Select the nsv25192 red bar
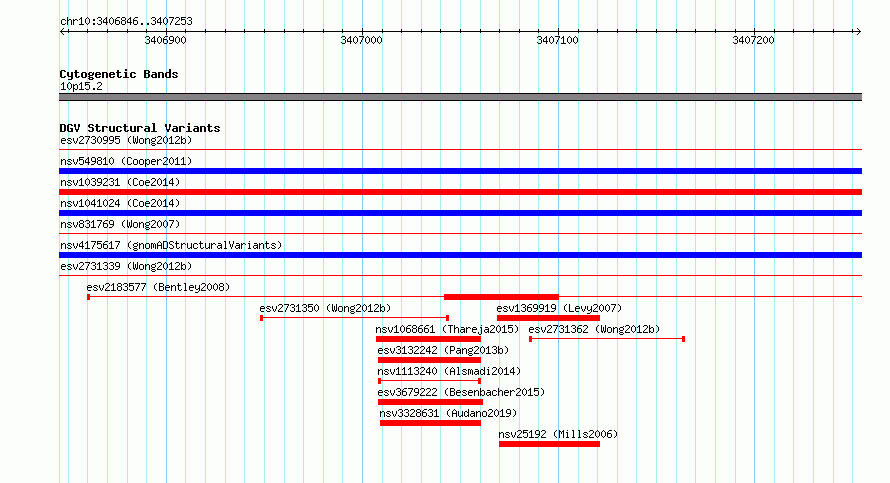The height and width of the screenshot is (483, 890). click(x=549, y=444)
